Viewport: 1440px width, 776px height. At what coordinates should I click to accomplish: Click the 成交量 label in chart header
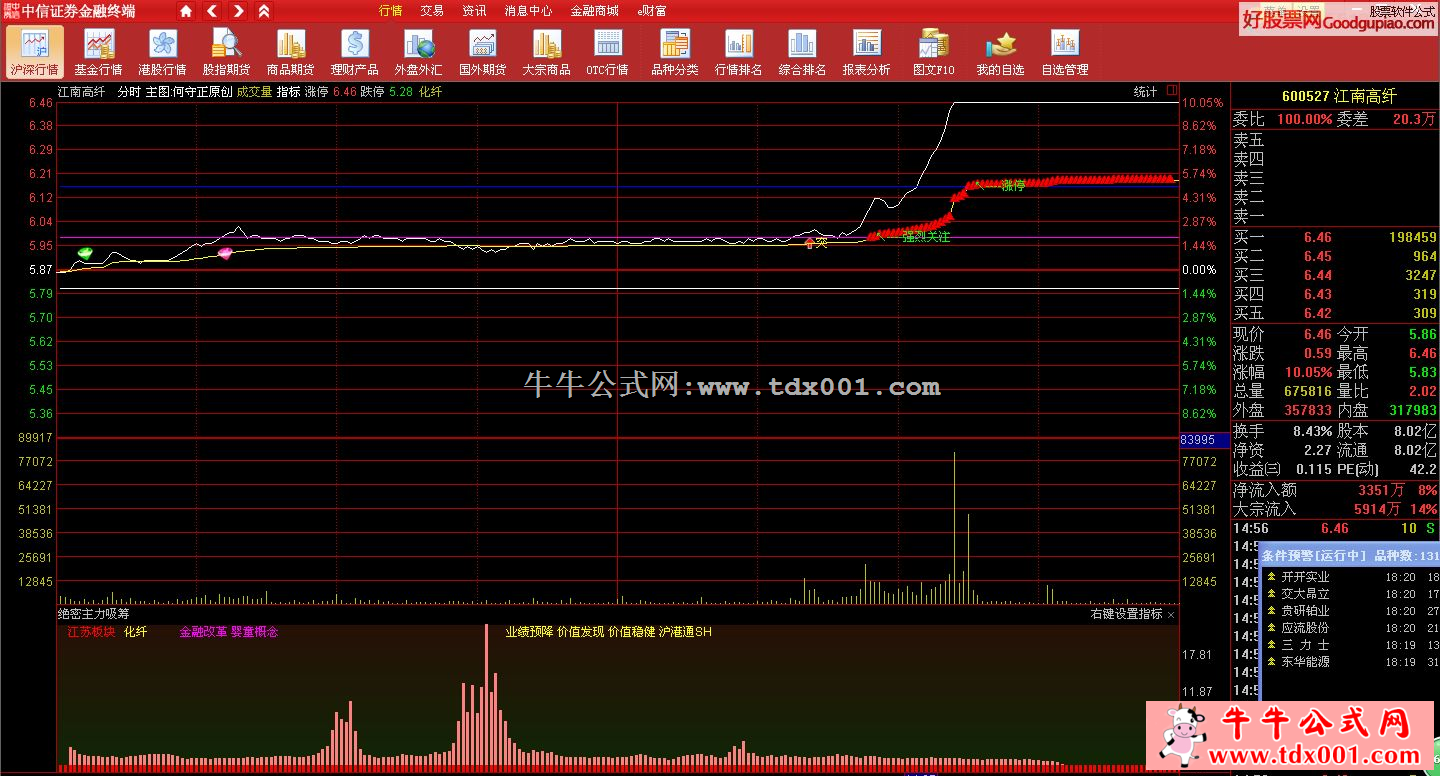pyautogui.click(x=254, y=91)
